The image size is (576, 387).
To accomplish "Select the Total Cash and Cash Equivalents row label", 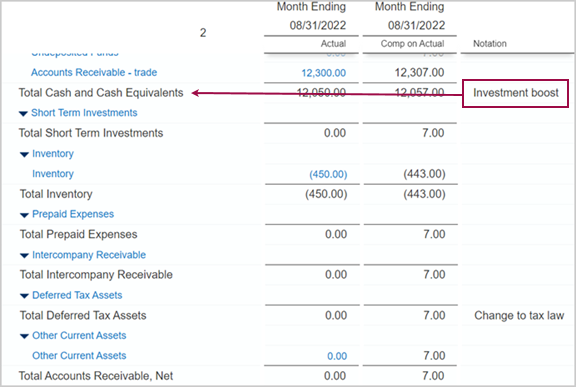I will [x=101, y=93].
